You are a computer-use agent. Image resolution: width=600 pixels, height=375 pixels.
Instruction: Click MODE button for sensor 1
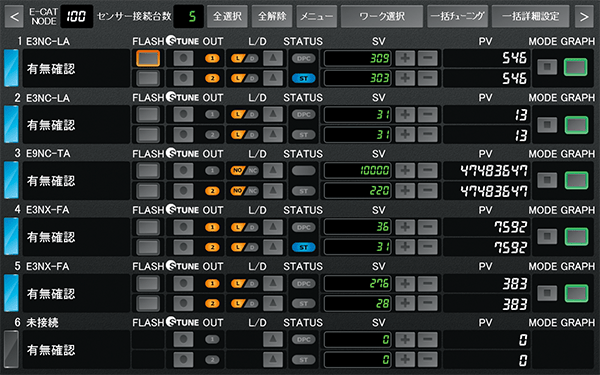[x=547, y=67]
